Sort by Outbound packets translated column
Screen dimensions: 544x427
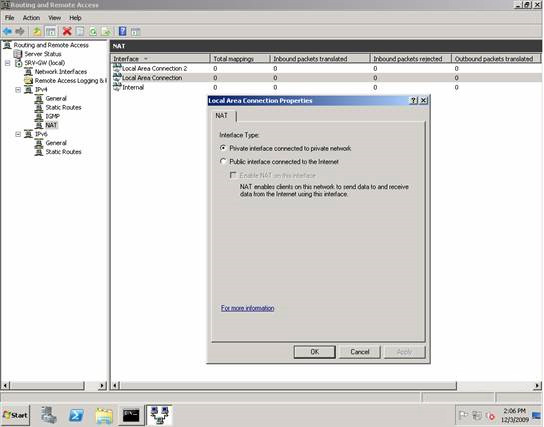pos(496,59)
